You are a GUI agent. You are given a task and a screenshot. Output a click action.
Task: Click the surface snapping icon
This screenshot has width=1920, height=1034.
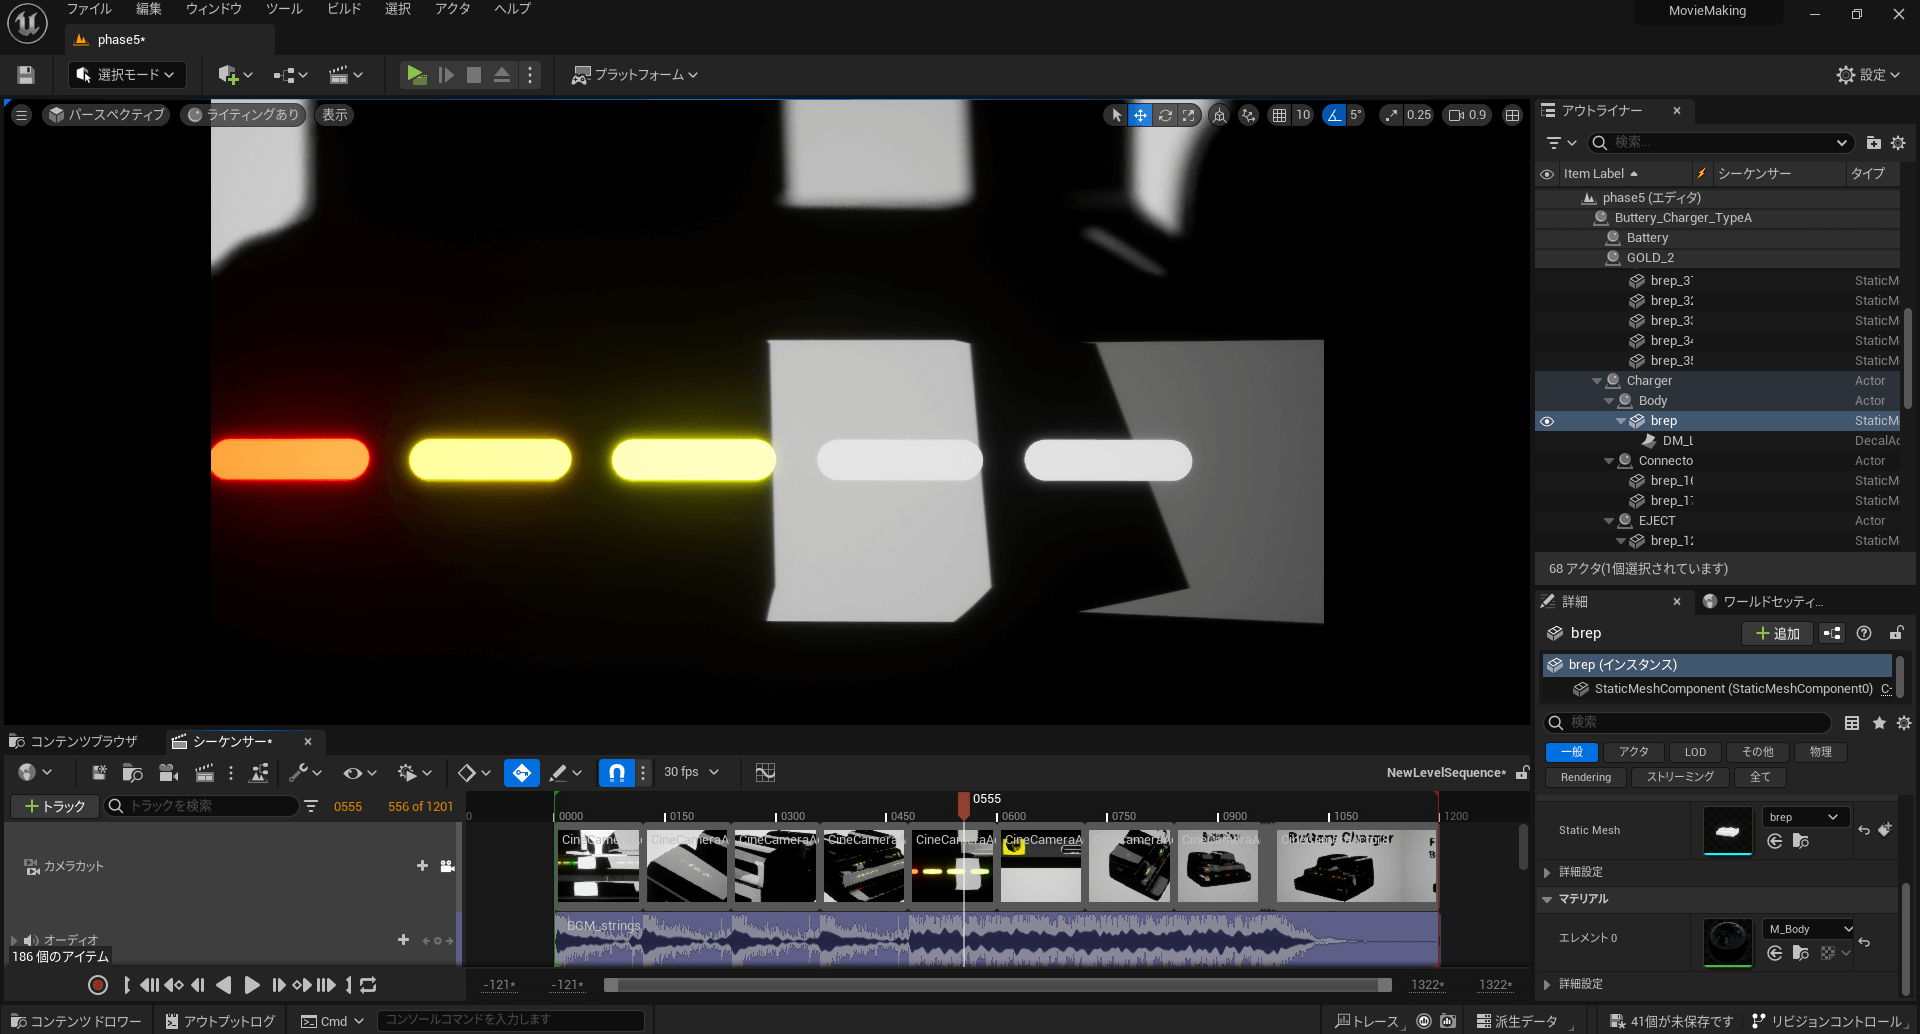[x=1248, y=115]
